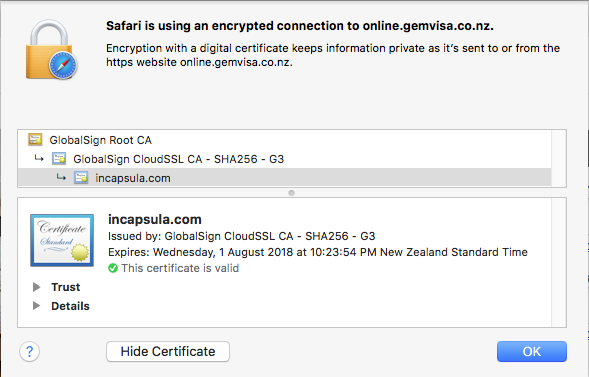The image size is (589, 377).
Task: Confirm with the OK button
Action: [532, 351]
